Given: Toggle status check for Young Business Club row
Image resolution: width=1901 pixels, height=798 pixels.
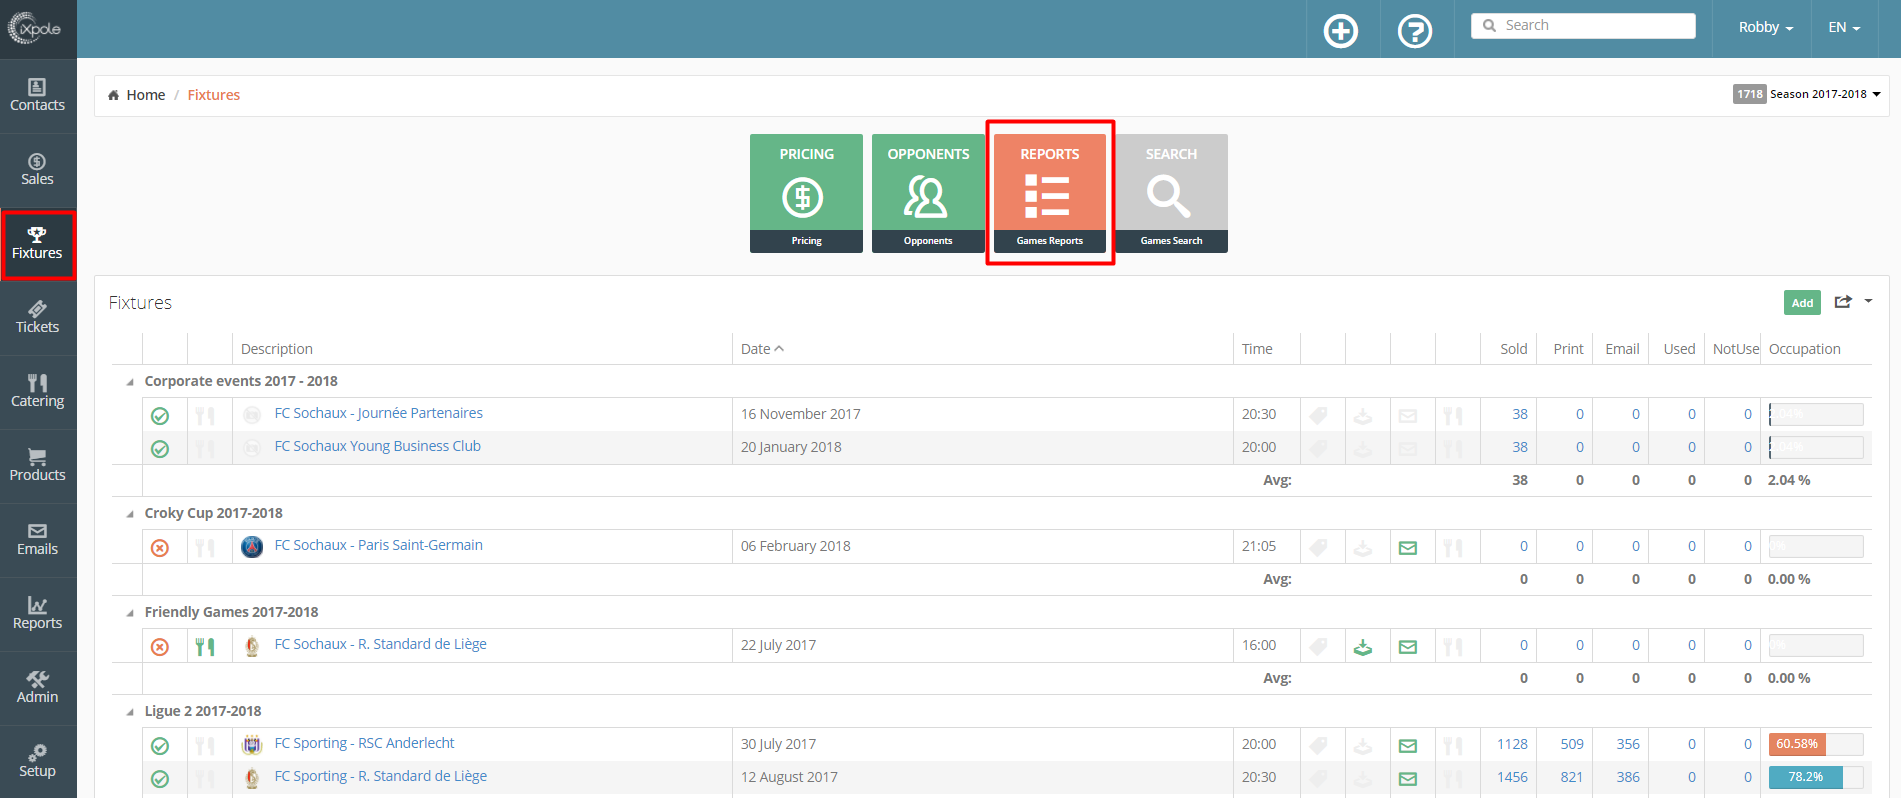Looking at the screenshot, I should [160, 449].
